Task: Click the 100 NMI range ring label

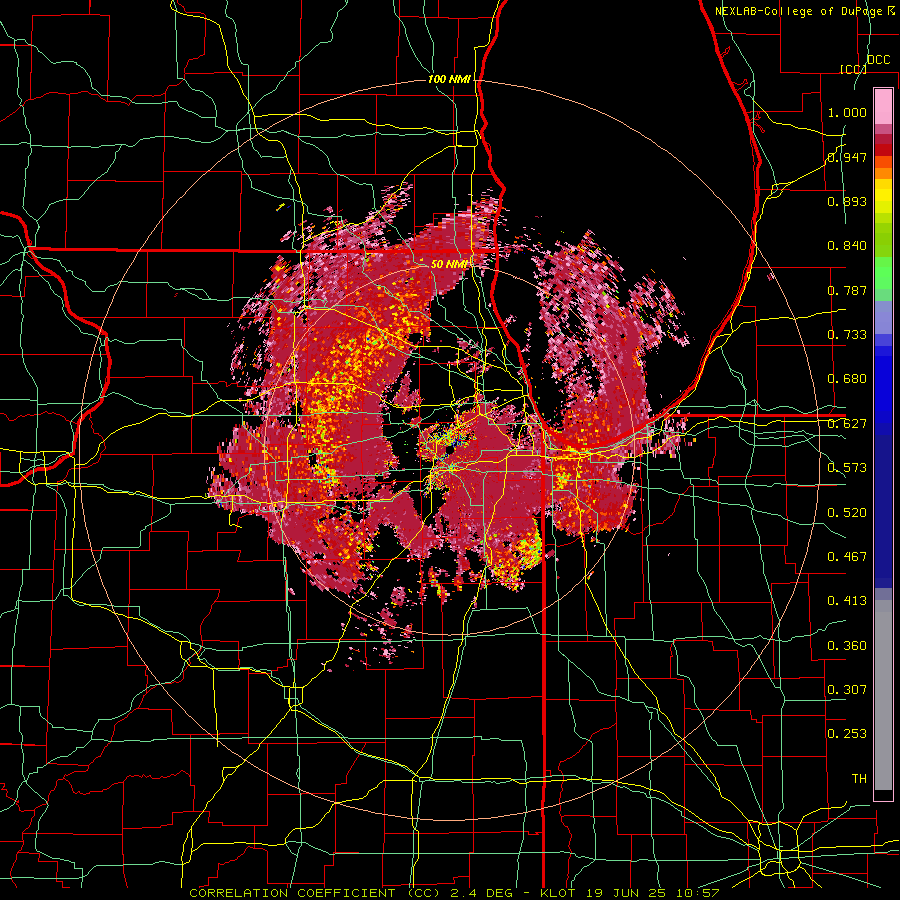Action: pos(449,79)
